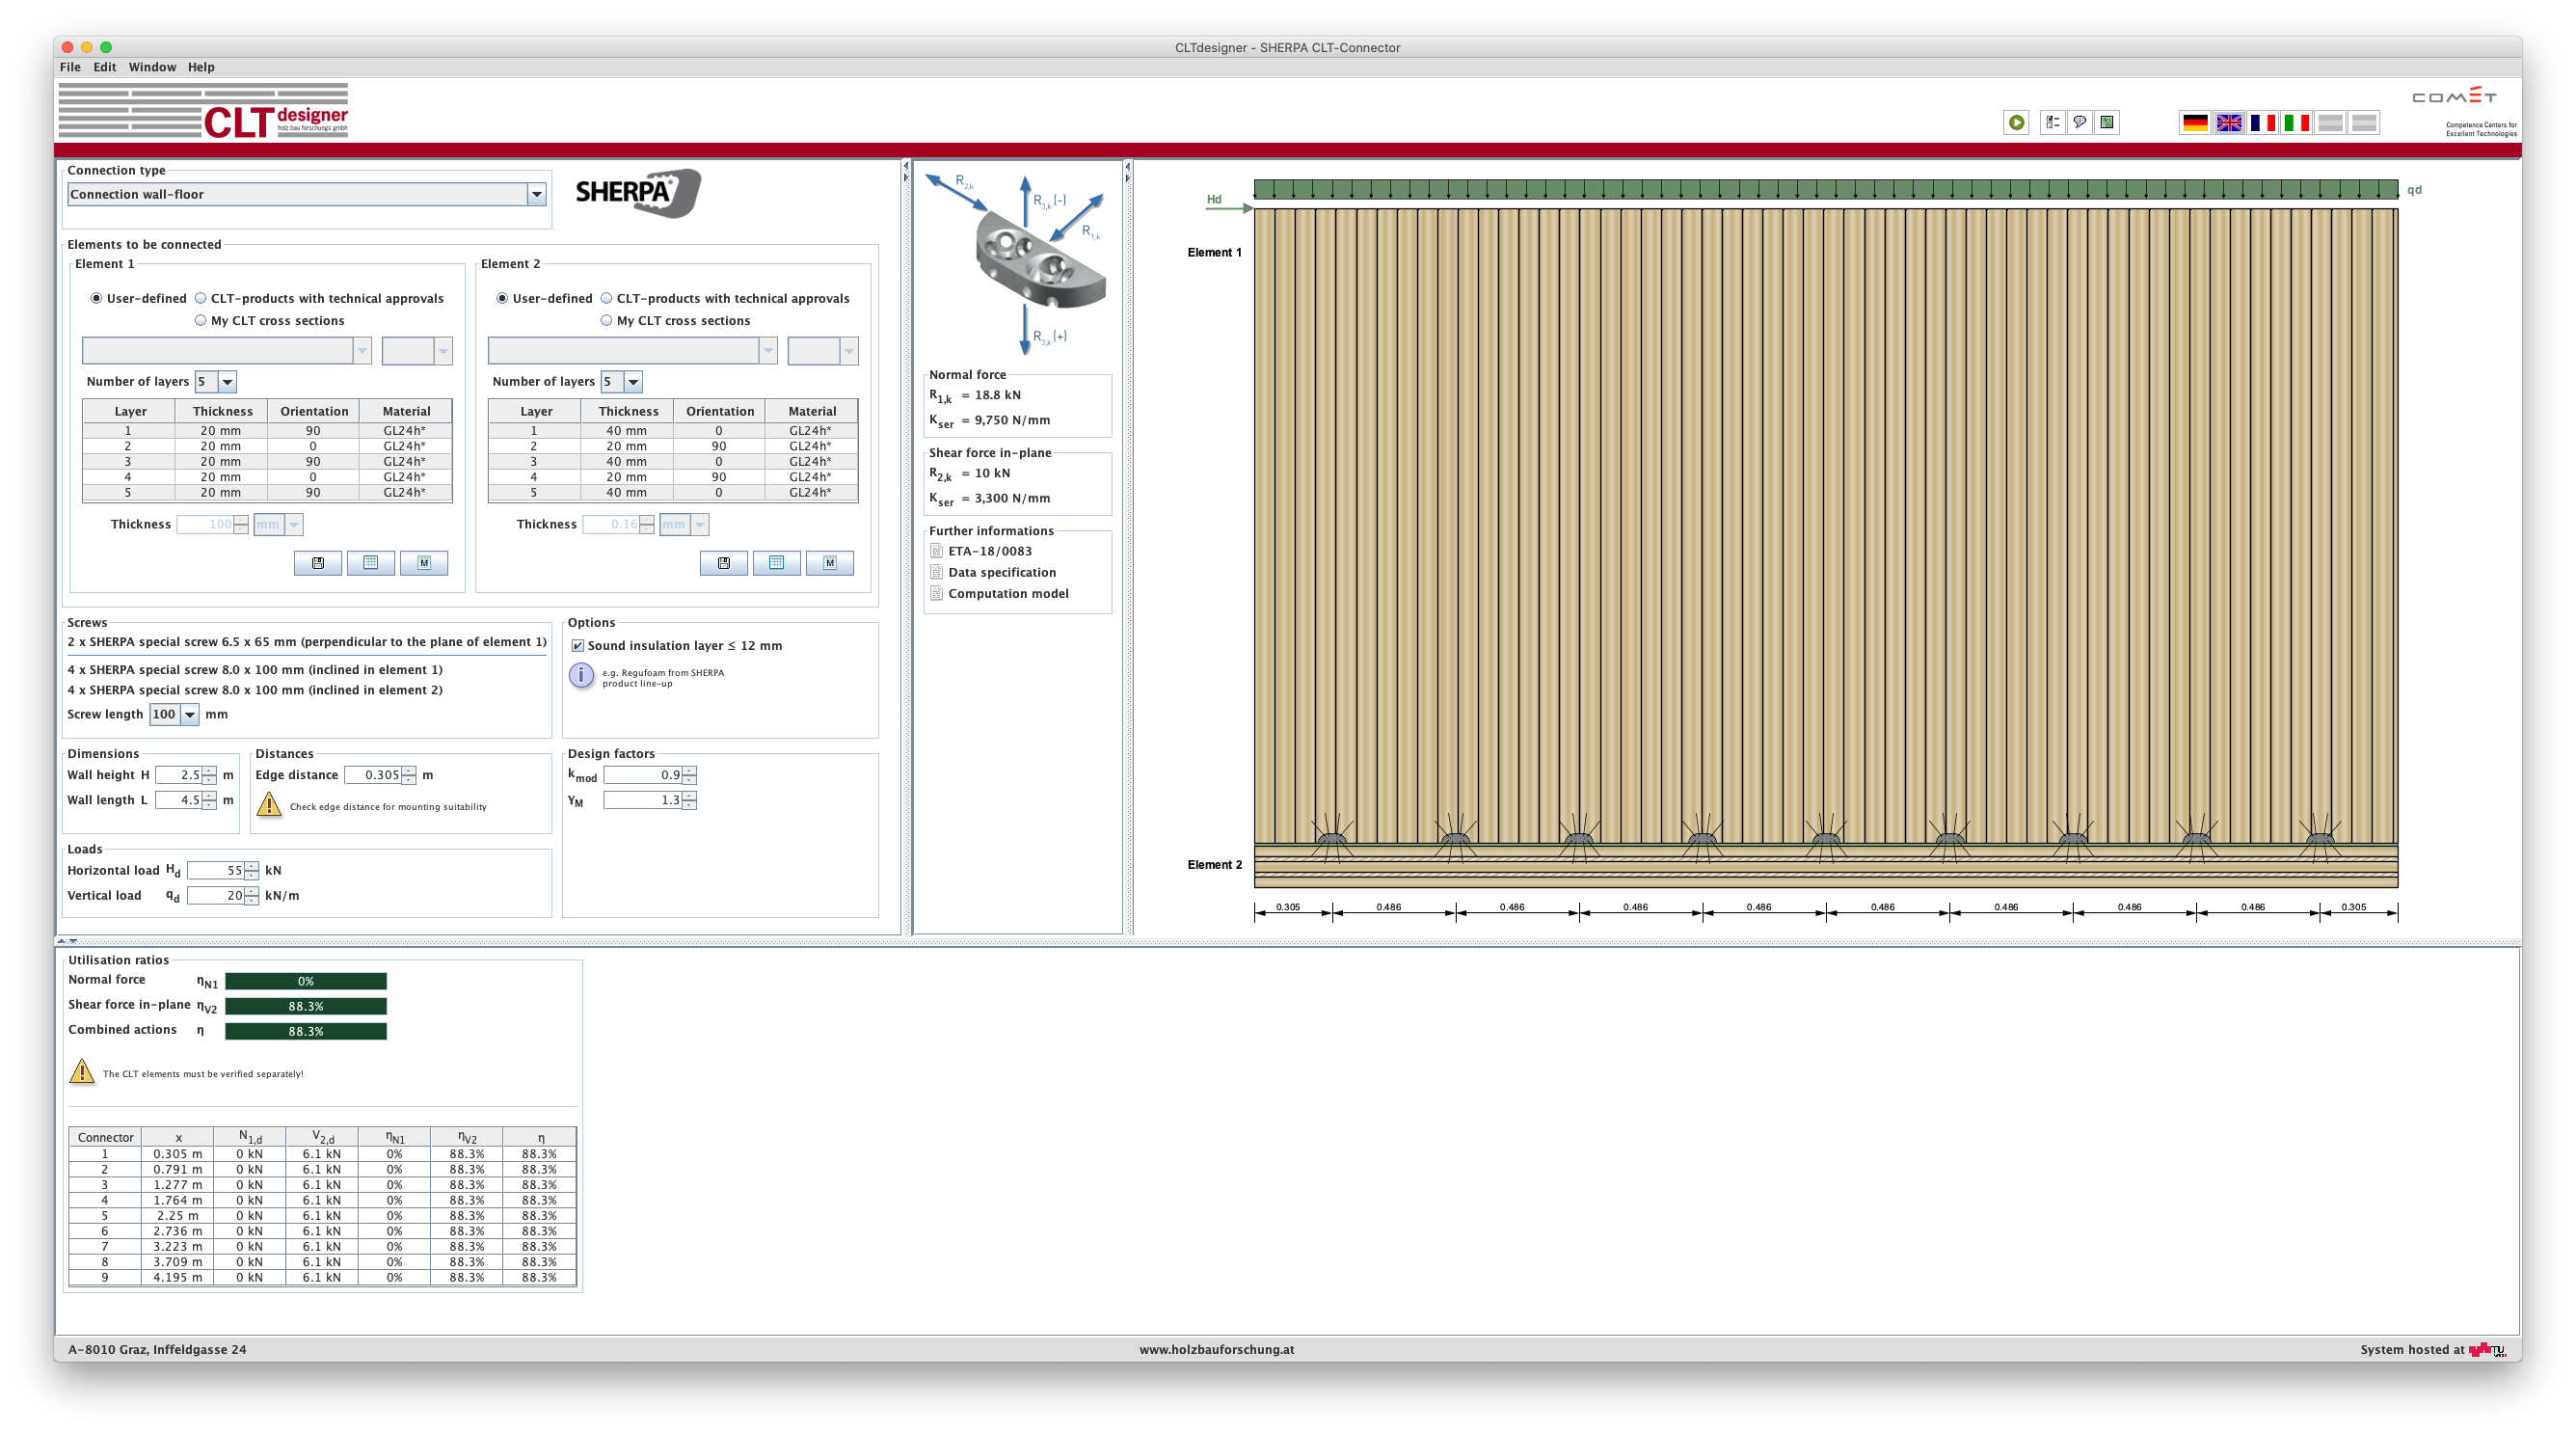Click the floppy disk save icon under Element 1
Viewport: 2576px width, 1433px height.
click(x=318, y=563)
